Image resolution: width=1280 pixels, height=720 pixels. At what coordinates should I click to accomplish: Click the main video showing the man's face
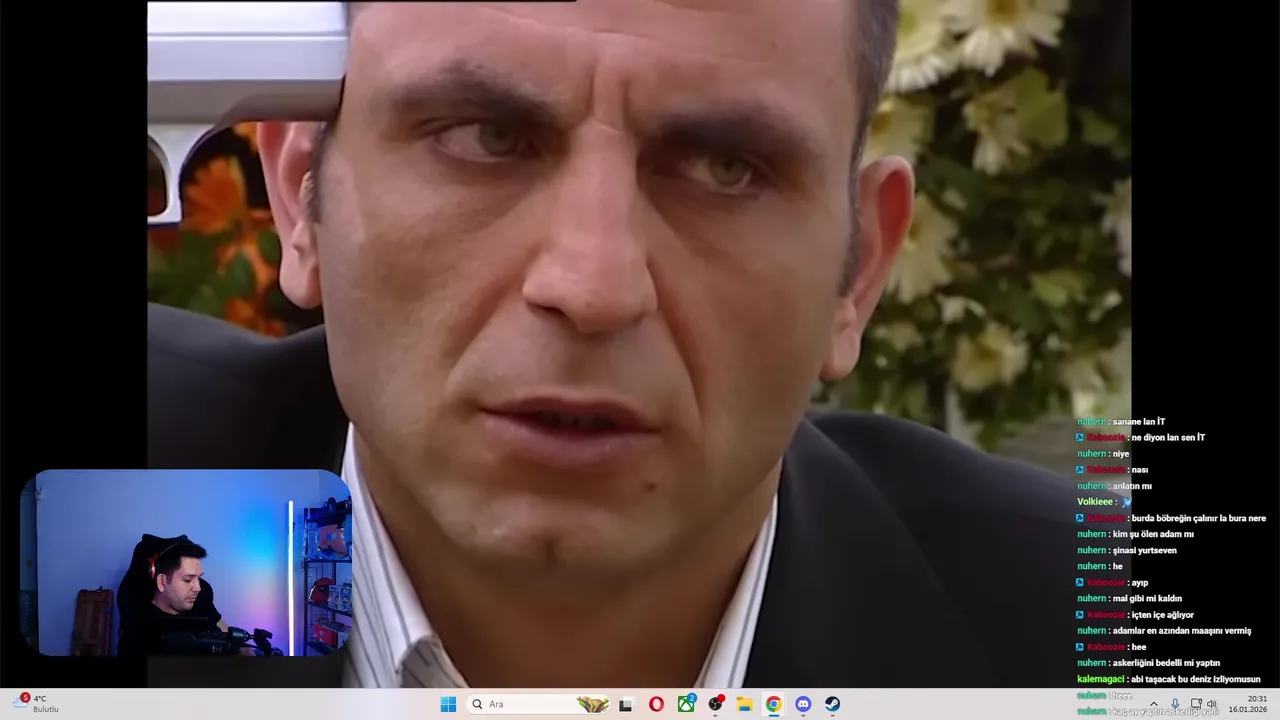tap(639, 344)
